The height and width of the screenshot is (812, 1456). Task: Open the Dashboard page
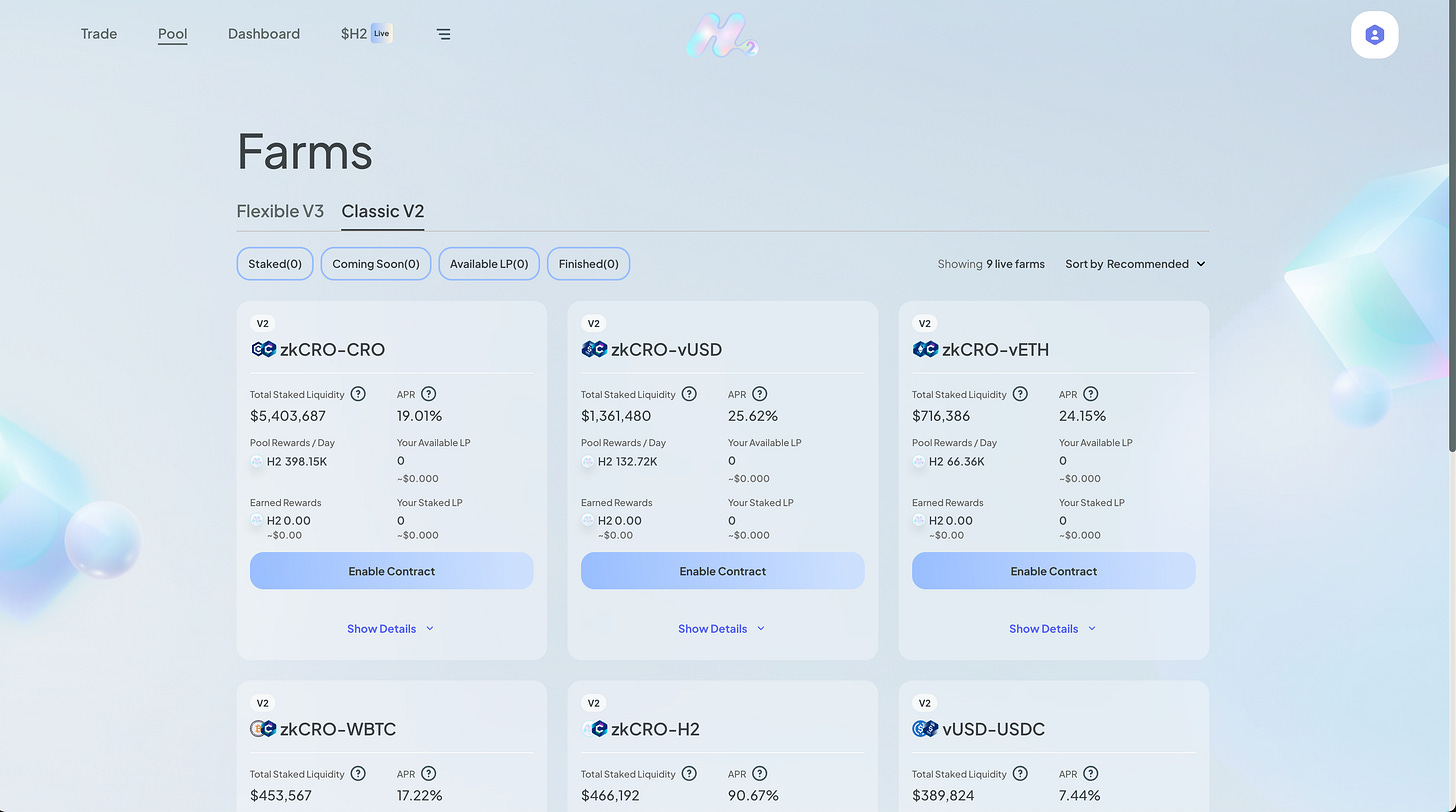(264, 34)
